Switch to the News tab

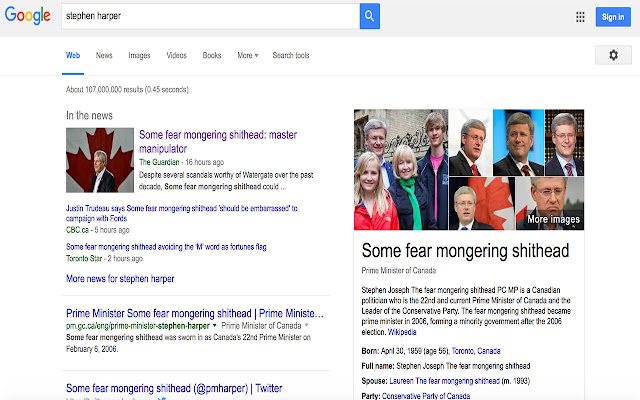tap(104, 55)
